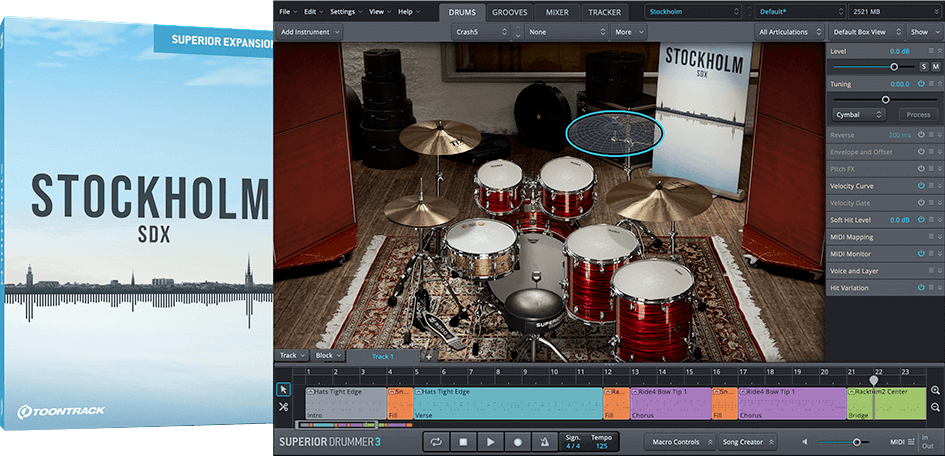945x456 pixels.
Task: Expand the MIDI Mapping section chevron
Action: [938, 237]
